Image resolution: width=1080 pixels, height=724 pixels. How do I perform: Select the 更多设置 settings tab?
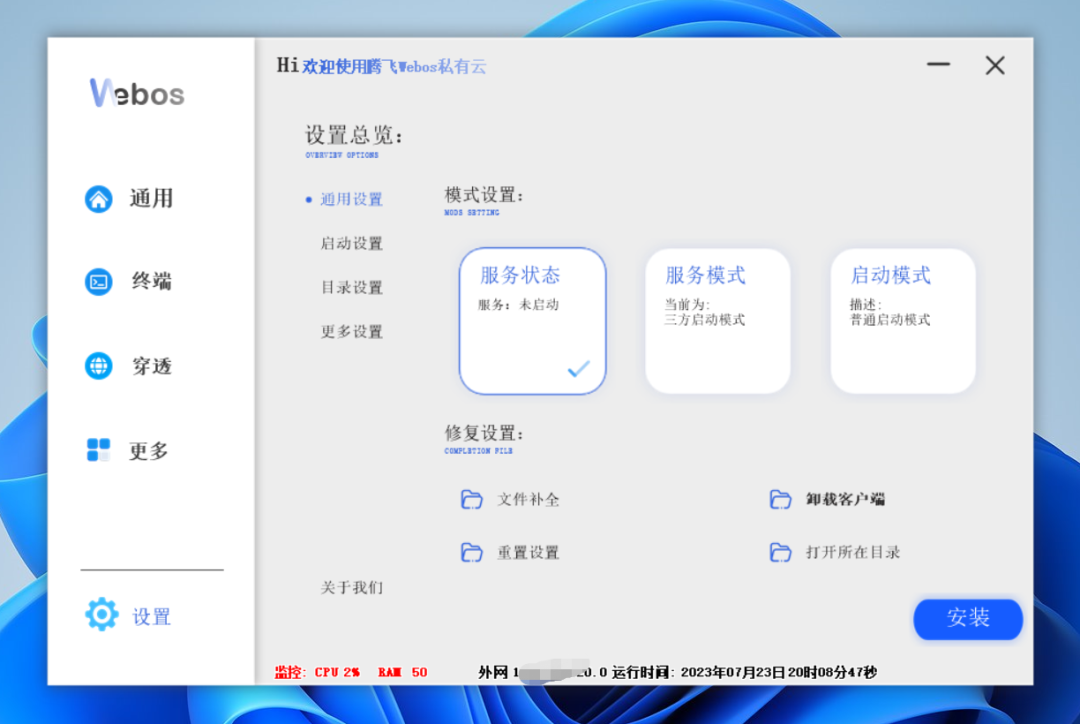tap(351, 332)
